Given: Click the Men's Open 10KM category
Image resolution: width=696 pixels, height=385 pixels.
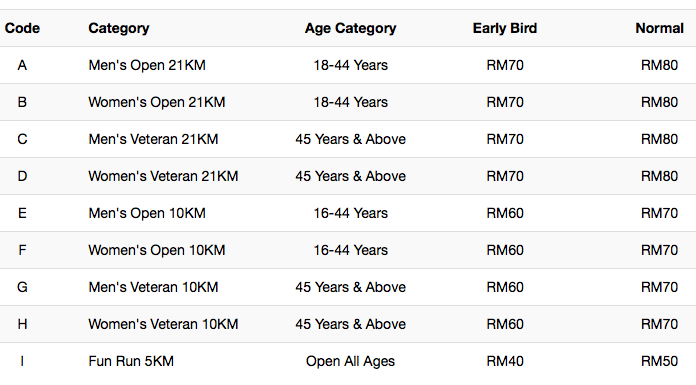Looking at the screenshot, I should coord(147,213).
